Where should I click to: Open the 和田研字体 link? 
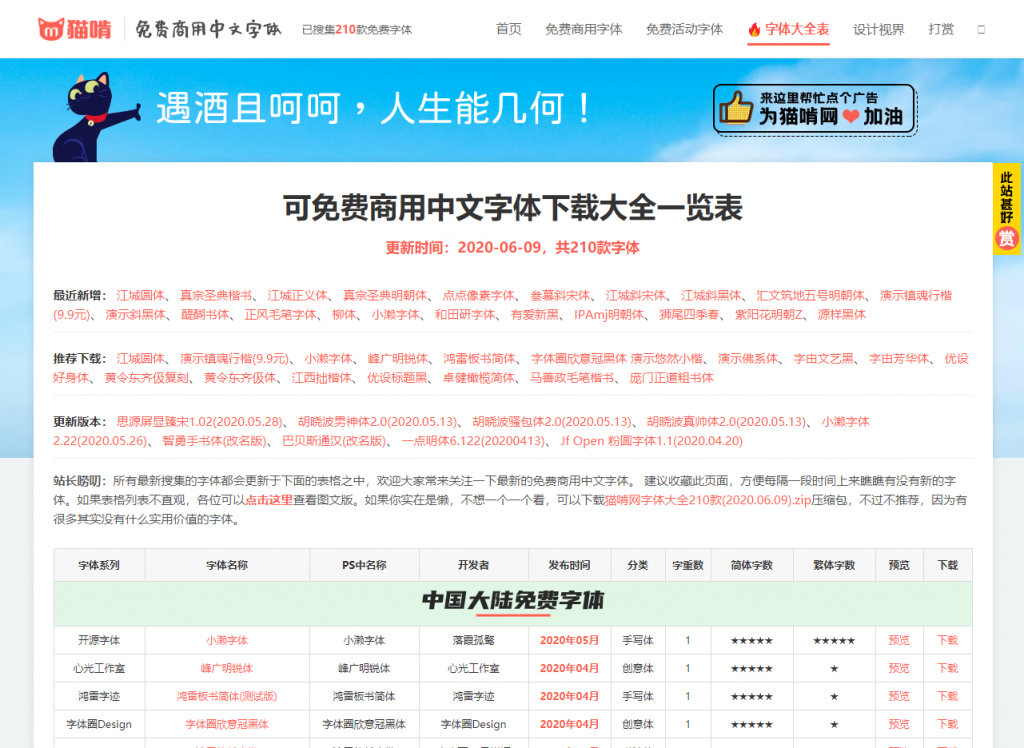pos(466,314)
